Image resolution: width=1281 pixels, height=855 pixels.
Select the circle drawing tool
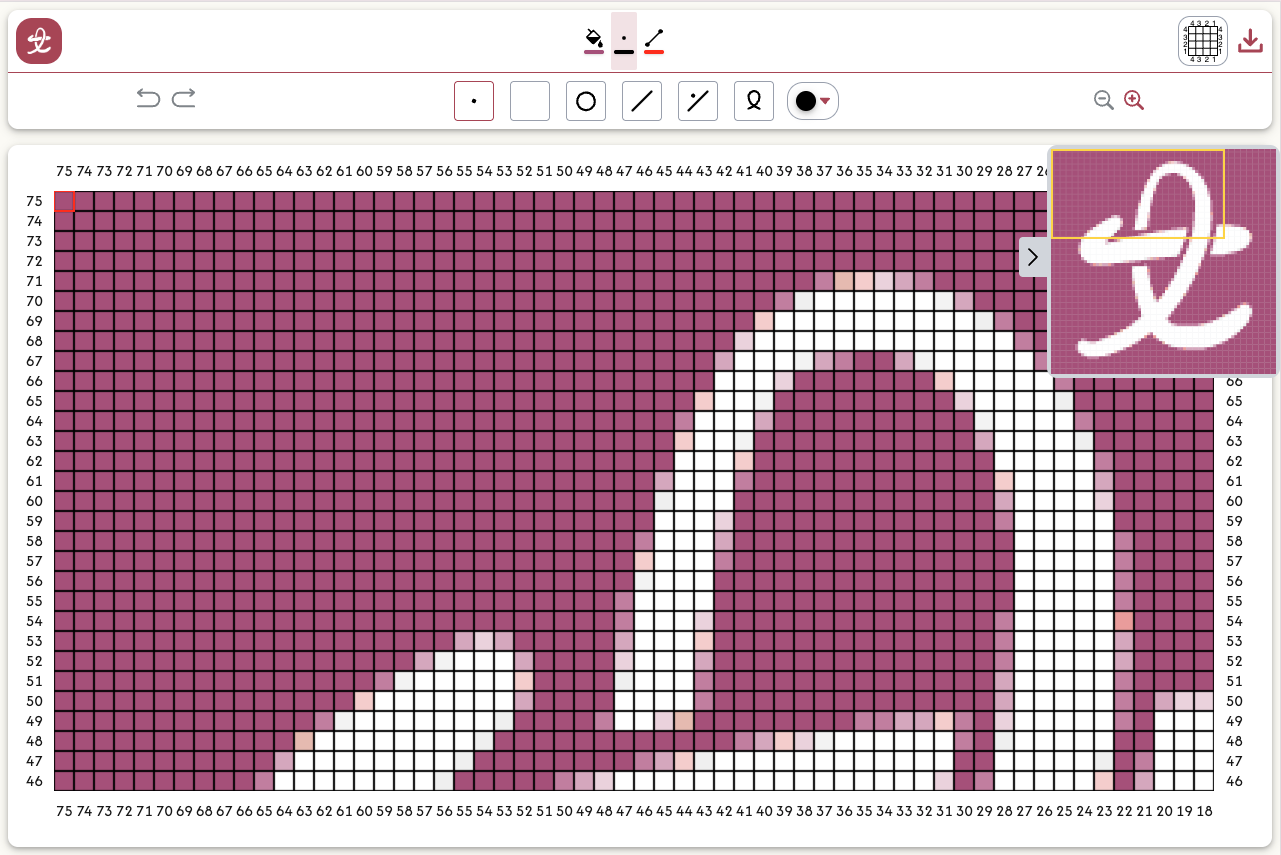coord(585,100)
